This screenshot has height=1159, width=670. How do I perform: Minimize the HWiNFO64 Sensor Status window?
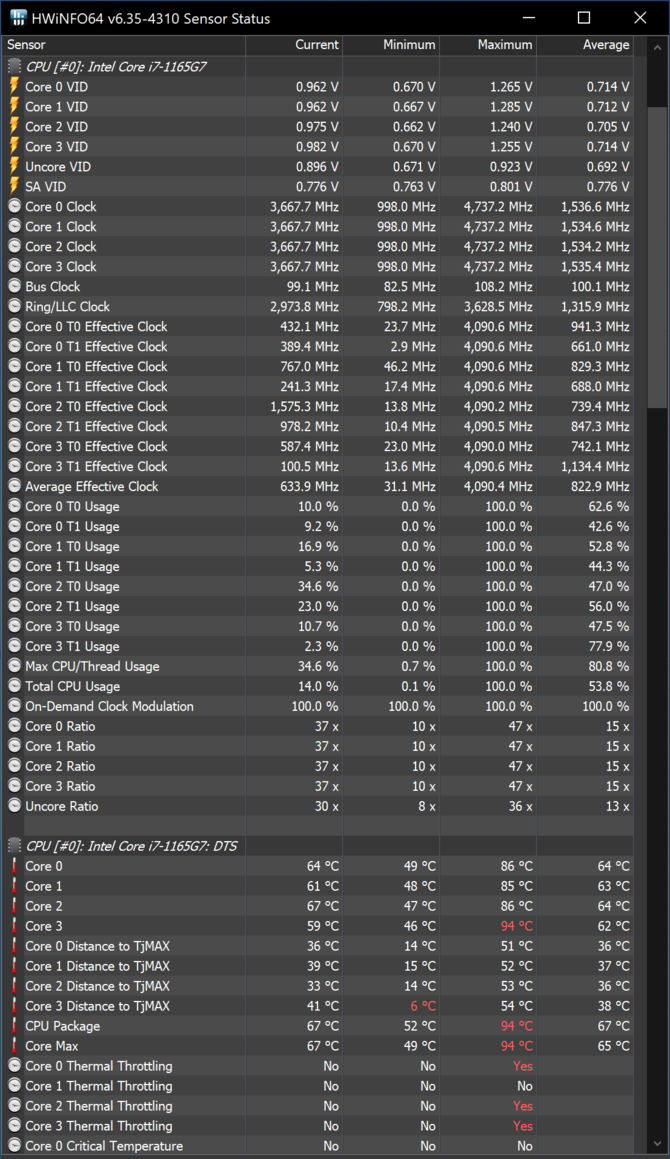click(528, 18)
